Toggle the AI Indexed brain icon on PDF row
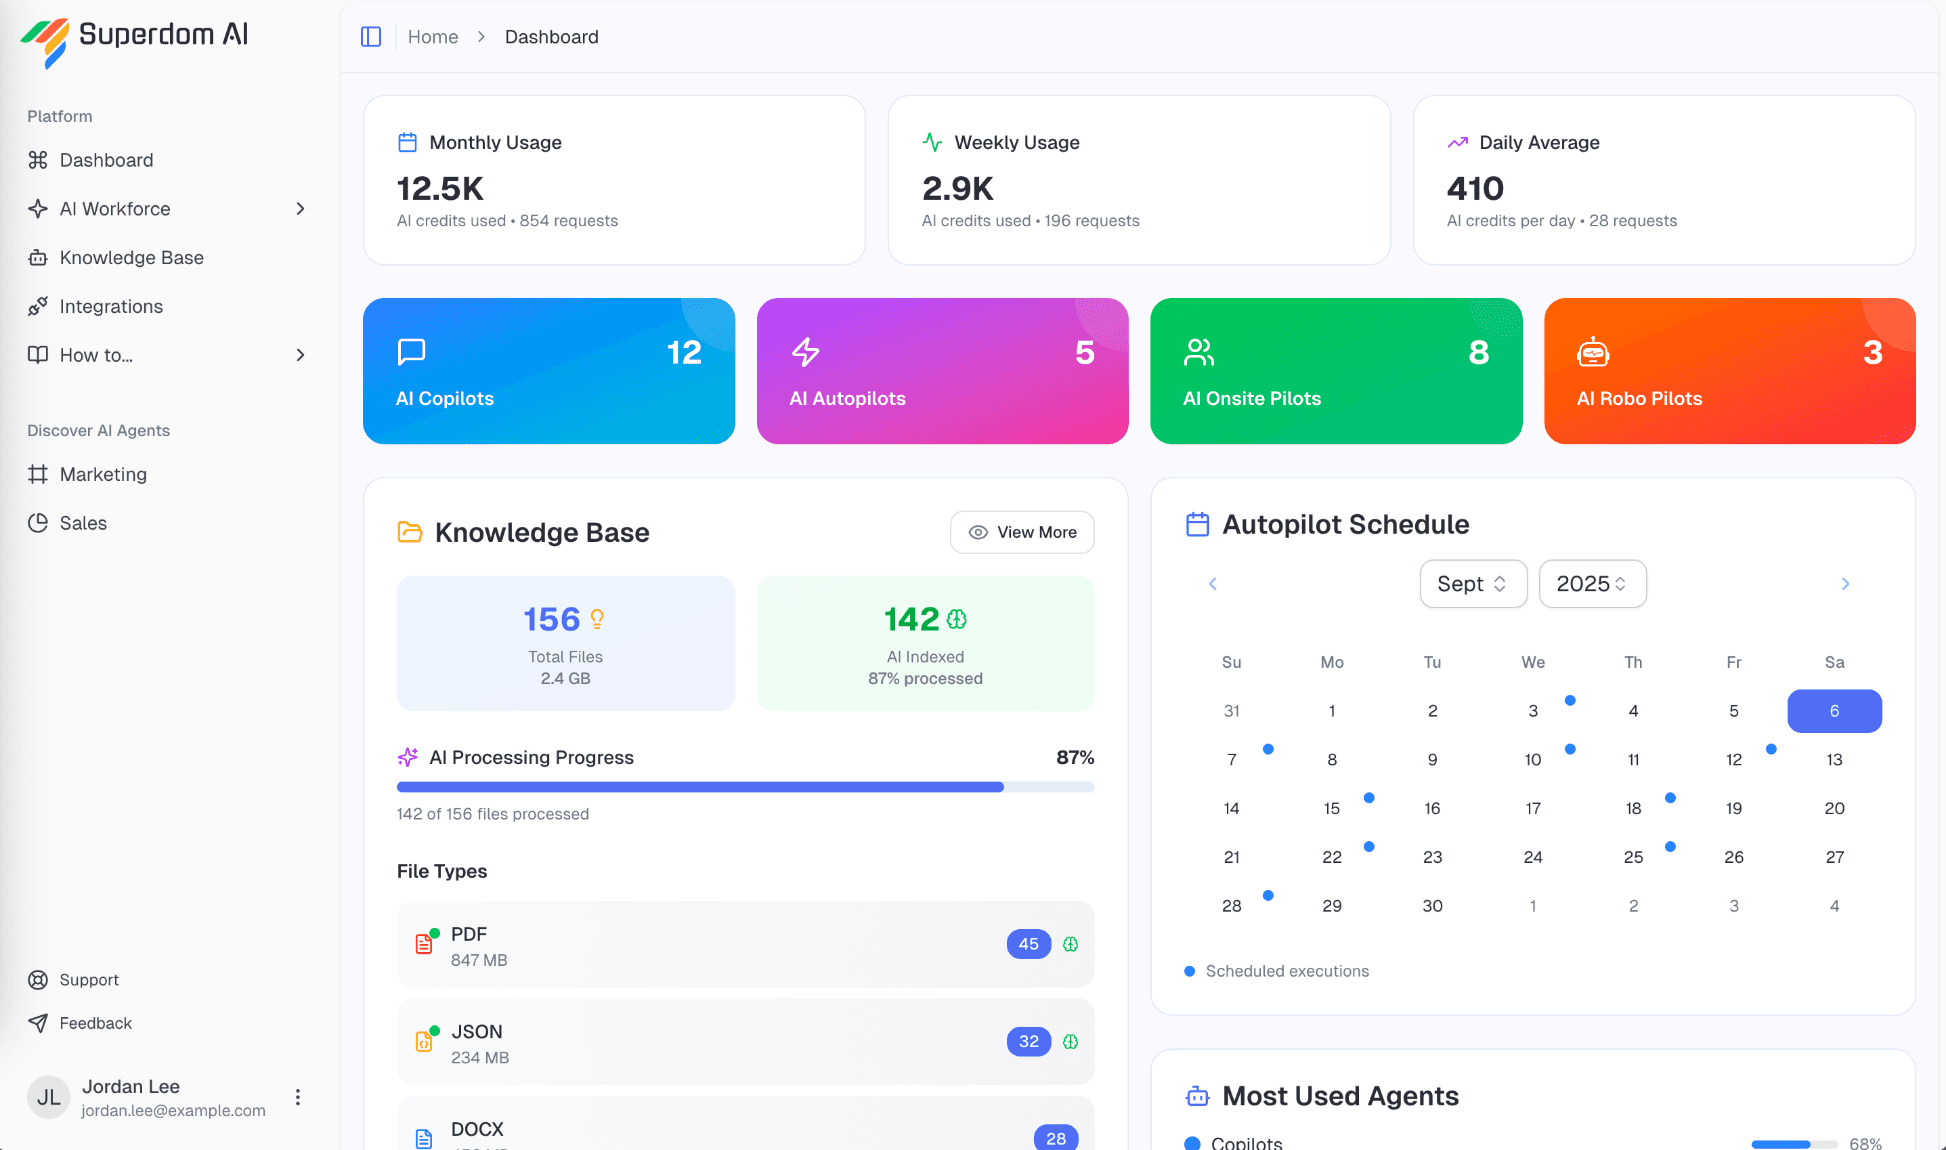 [x=1071, y=943]
